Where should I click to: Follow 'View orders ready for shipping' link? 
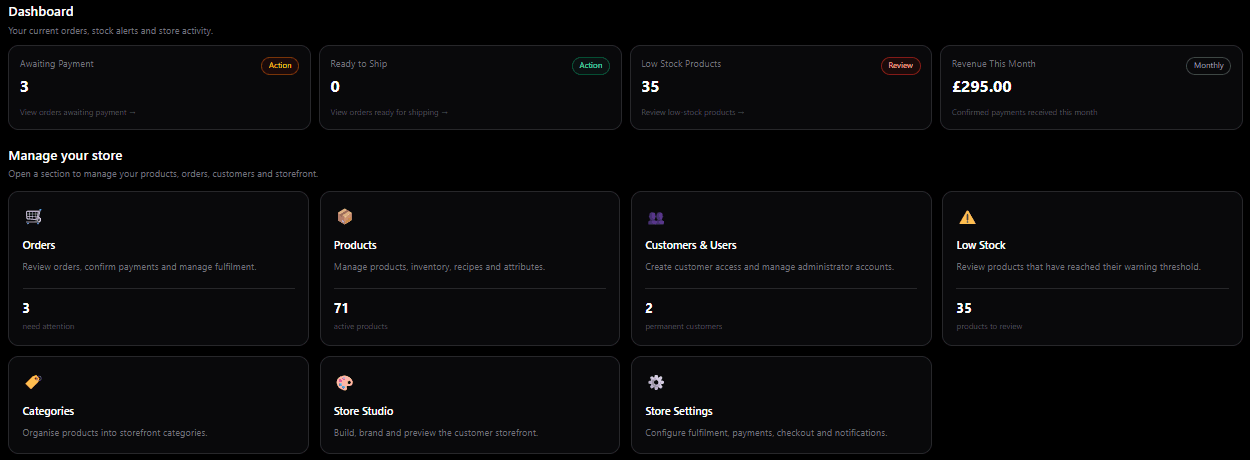coord(390,112)
